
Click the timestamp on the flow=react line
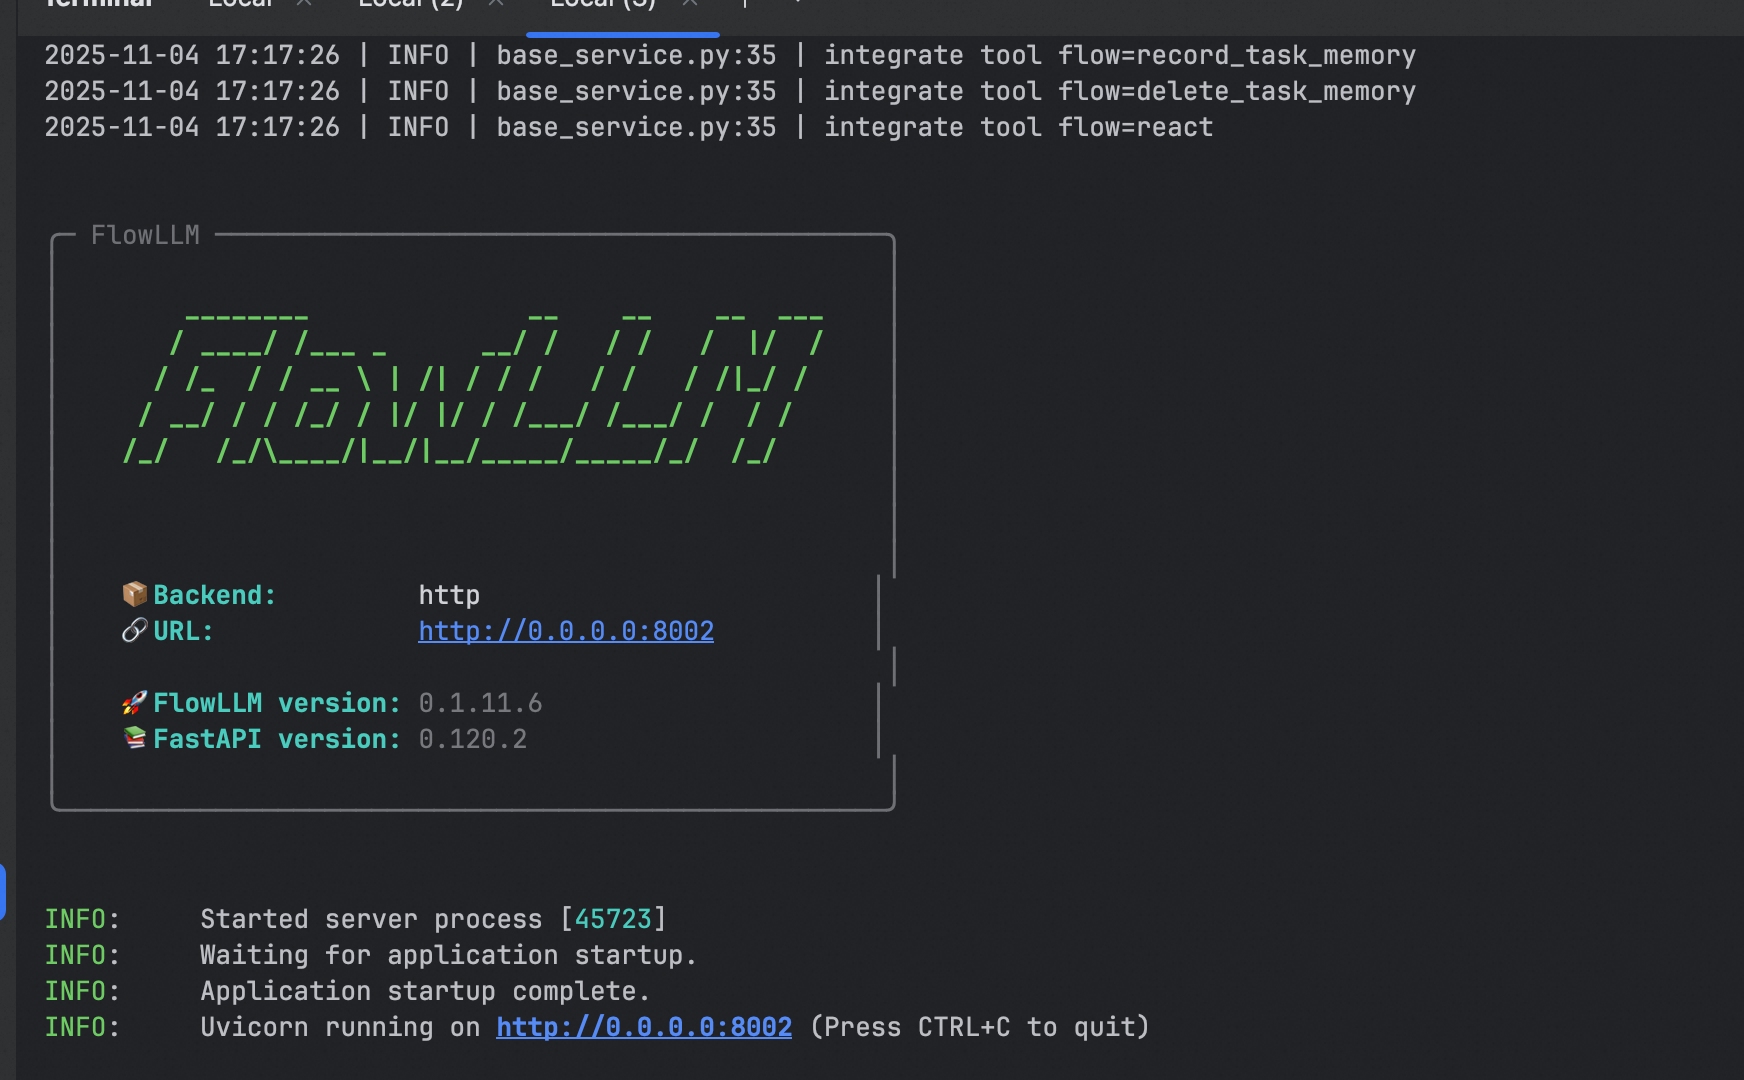(192, 127)
